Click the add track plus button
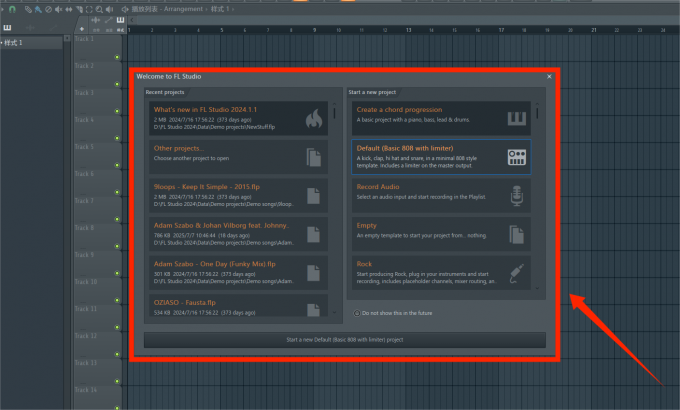 coord(82,29)
